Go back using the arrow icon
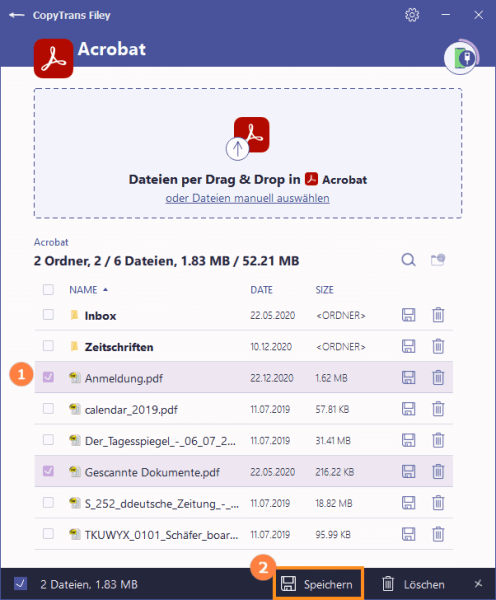The width and height of the screenshot is (496, 600). point(16,15)
